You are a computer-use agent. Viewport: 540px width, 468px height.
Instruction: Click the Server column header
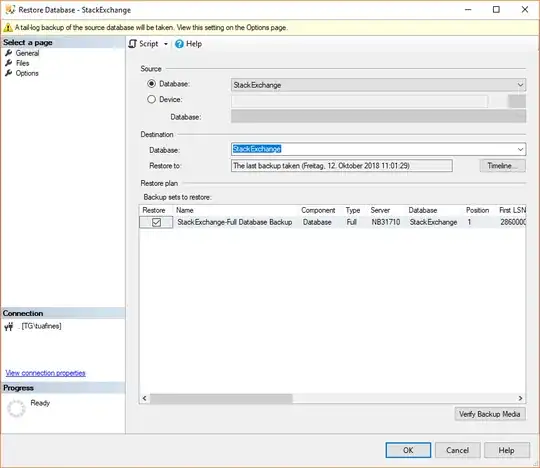[380, 210]
